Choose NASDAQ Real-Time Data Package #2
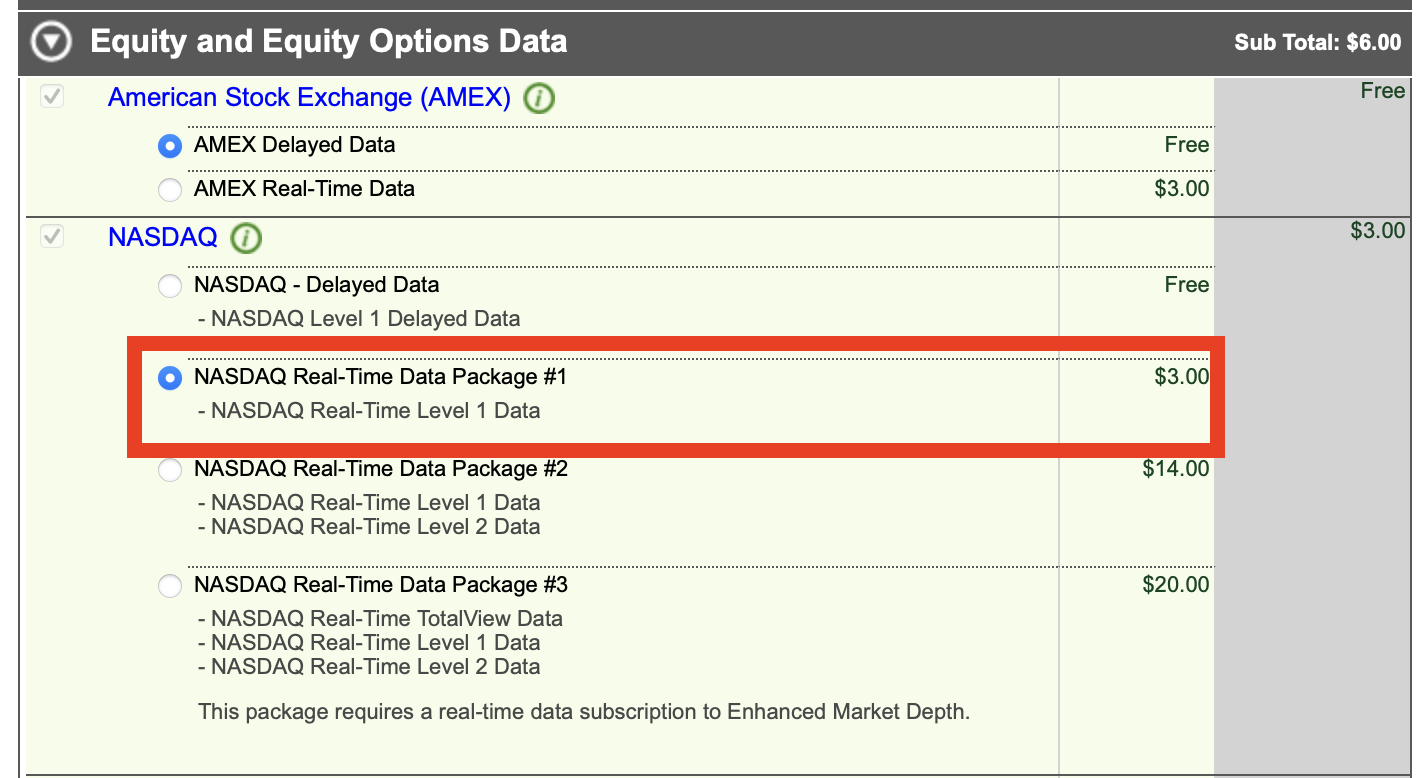 tap(170, 469)
